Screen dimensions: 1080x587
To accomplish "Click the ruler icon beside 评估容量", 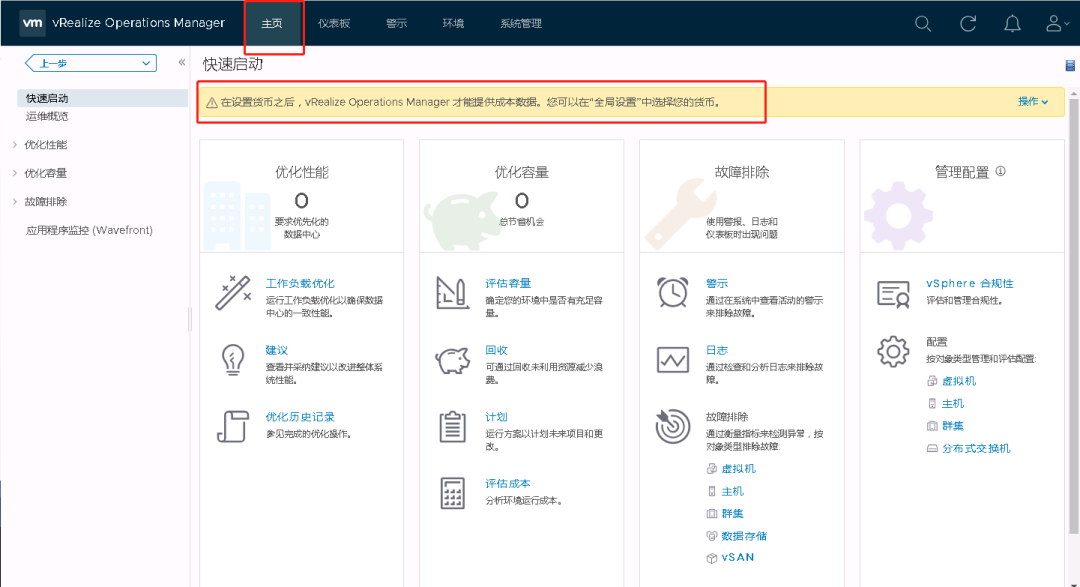I will point(453,293).
